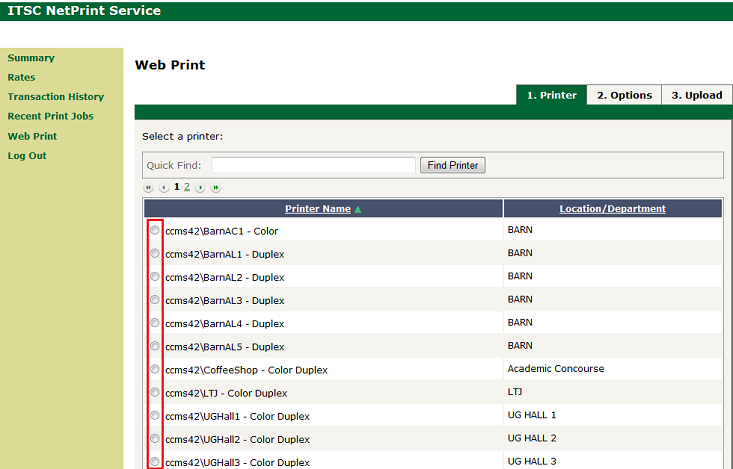Open Transaction History in sidebar
This screenshot has width=733, height=469.
55,97
